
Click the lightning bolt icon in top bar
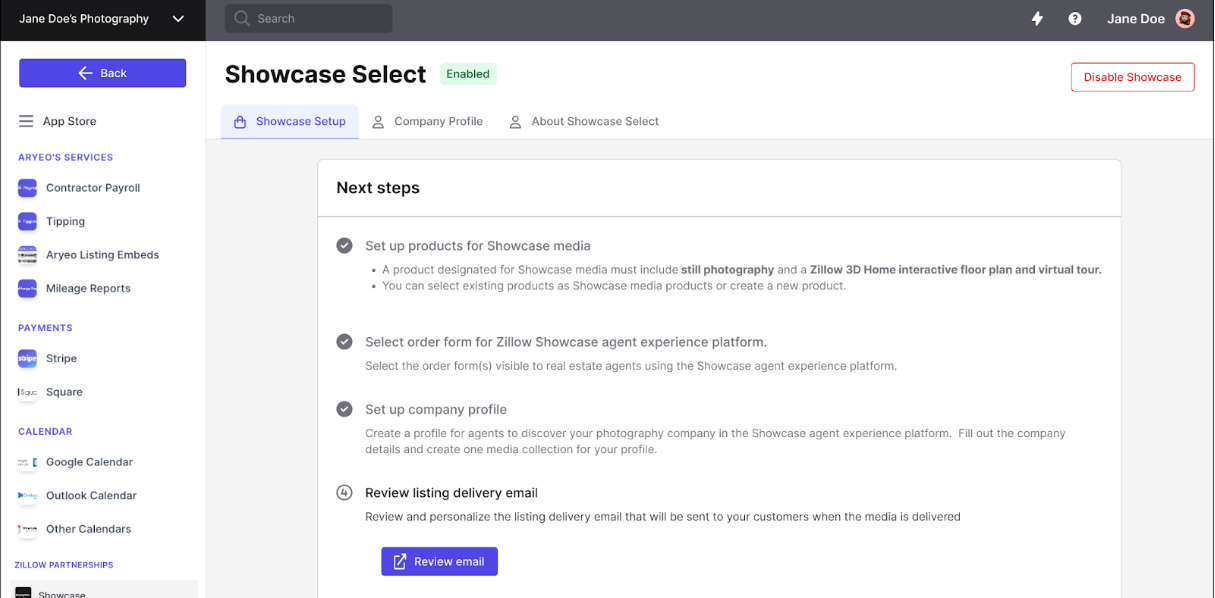tap(1037, 18)
